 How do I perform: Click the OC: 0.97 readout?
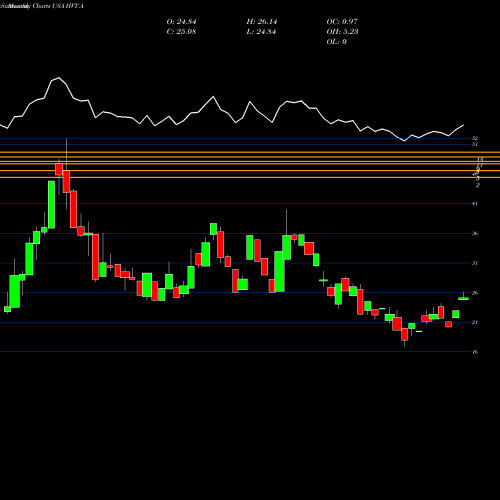[x=342, y=22]
